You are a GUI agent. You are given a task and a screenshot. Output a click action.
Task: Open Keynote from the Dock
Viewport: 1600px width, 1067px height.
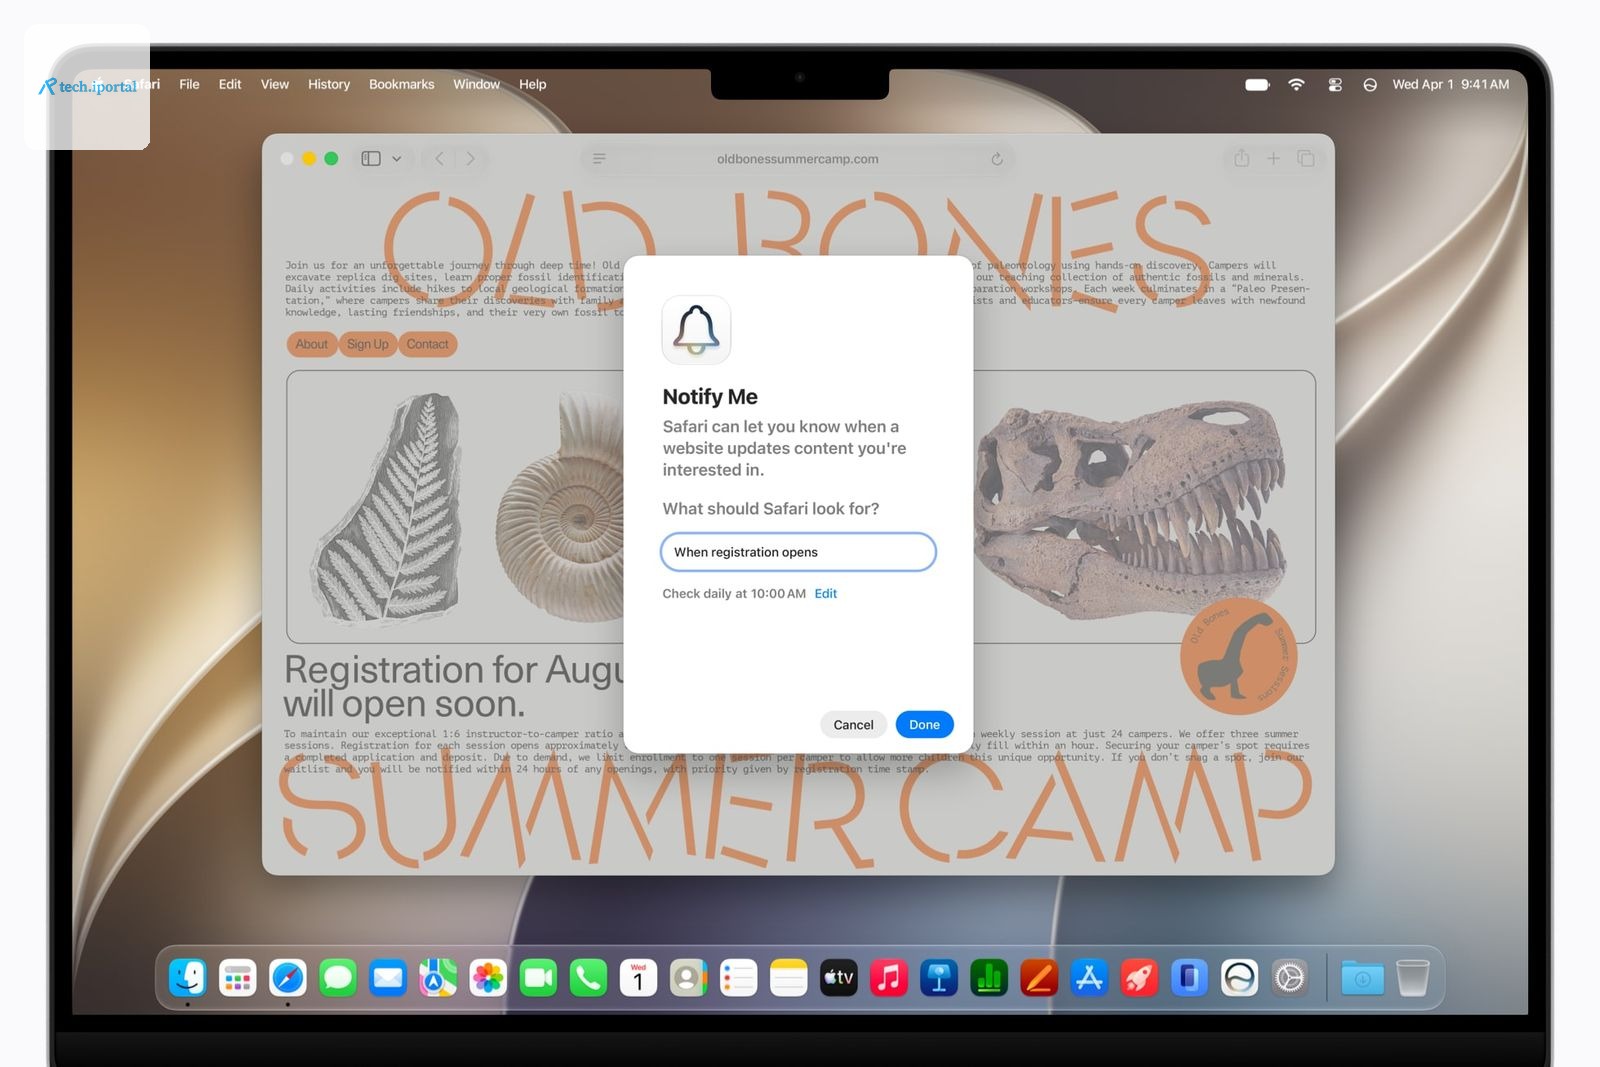point(939,977)
